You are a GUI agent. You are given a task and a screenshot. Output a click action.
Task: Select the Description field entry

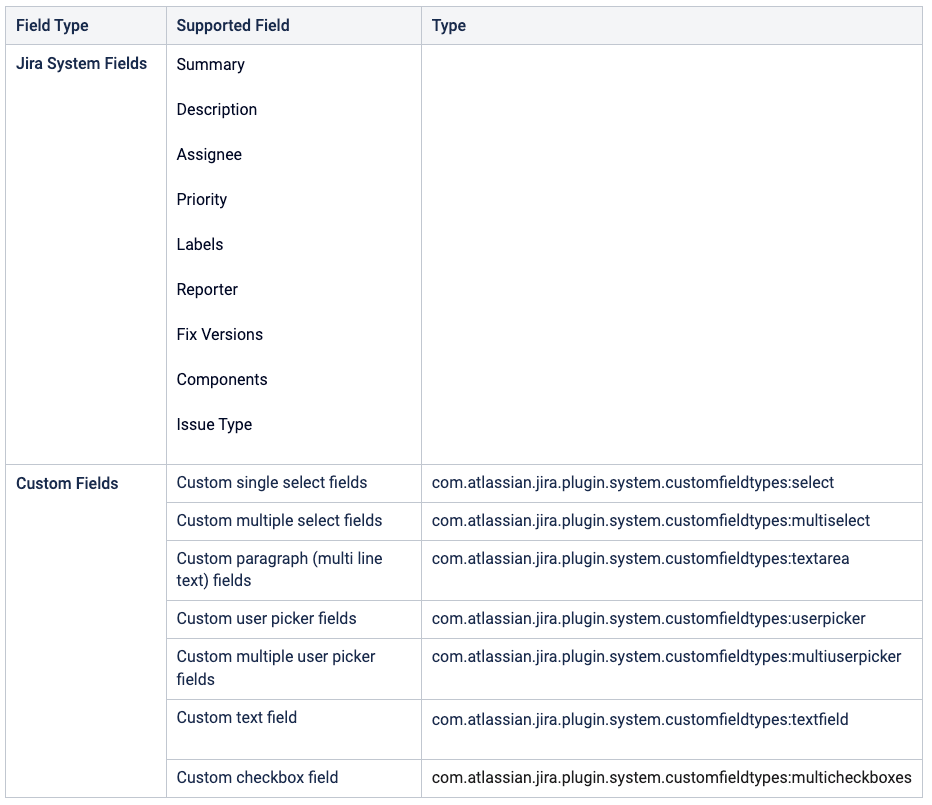[x=217, y=110]
